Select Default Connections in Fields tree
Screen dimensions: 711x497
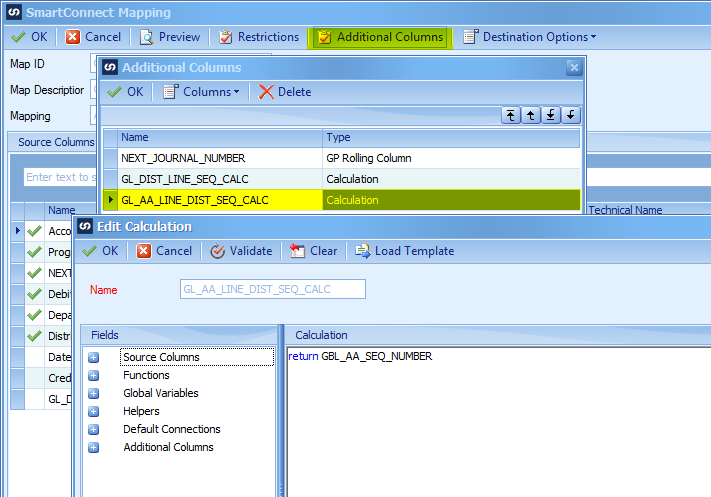[x=172, y=429]
